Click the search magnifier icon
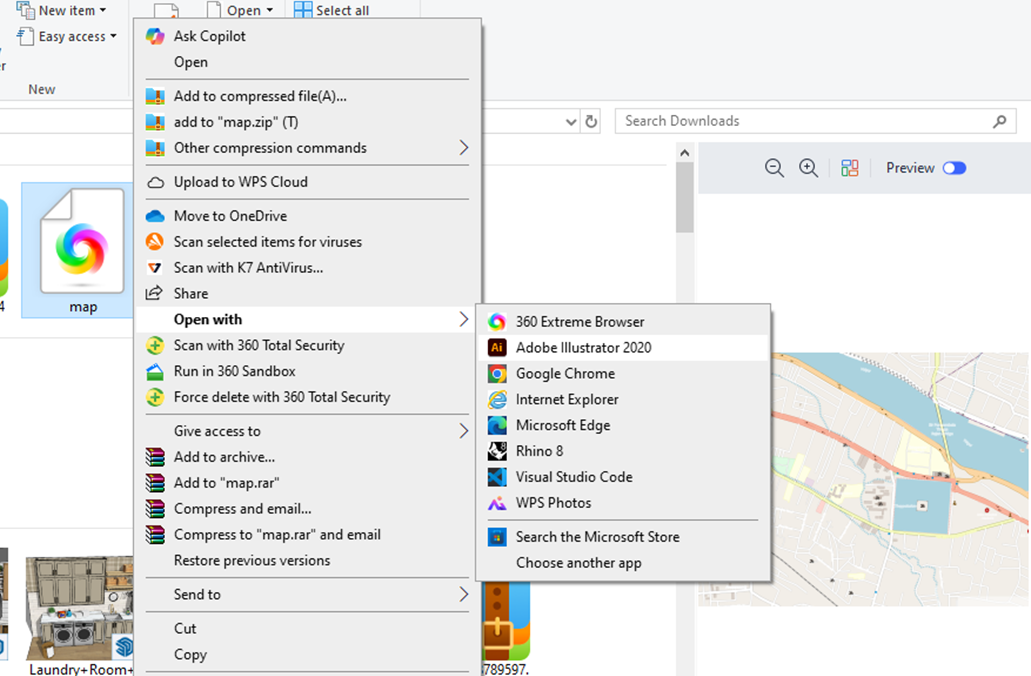 [999, 121]
